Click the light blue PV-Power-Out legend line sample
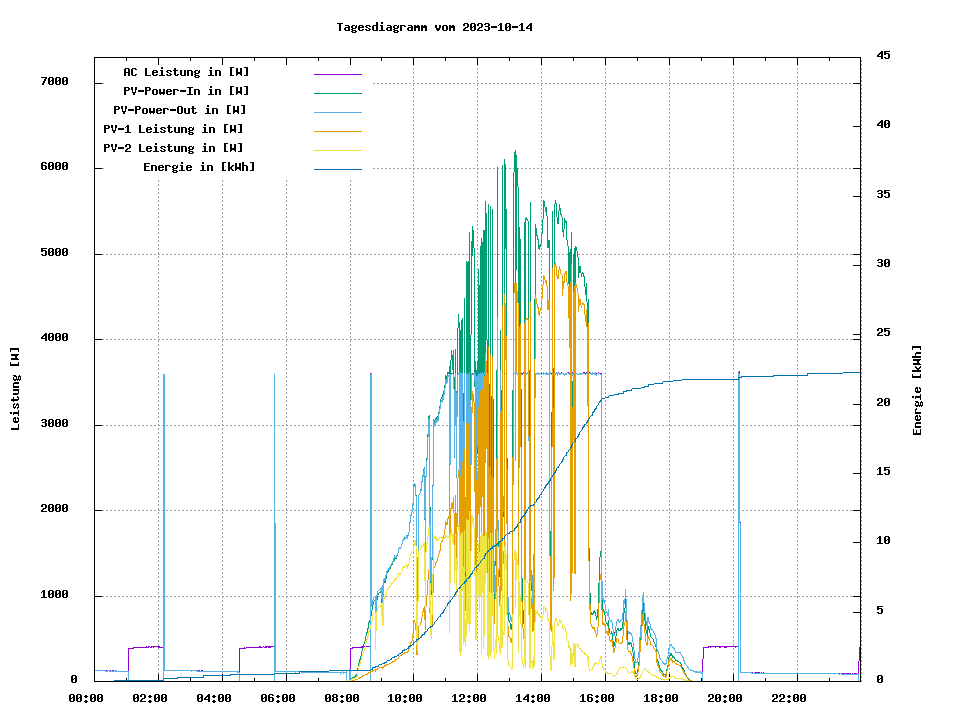Image resolution: width=960 pixels, height=720 pixels. 337,112
